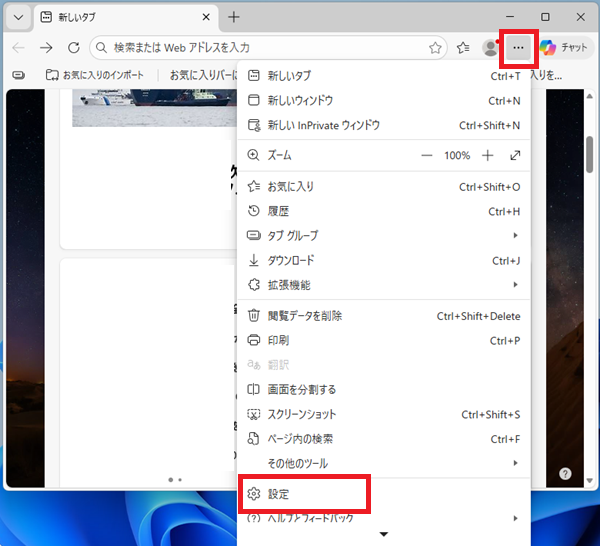Screen dimensions: 600x546
Task: Open Copilot チャット button
Action: tap(564, 47)
